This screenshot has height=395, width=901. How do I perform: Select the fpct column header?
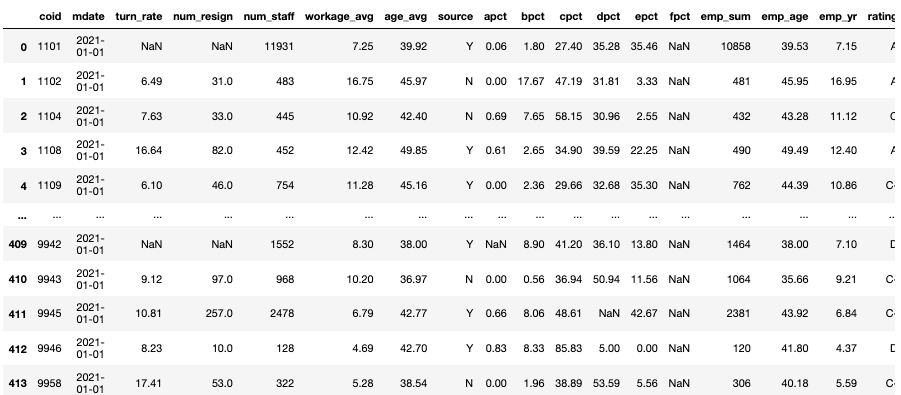click(679, 17)
